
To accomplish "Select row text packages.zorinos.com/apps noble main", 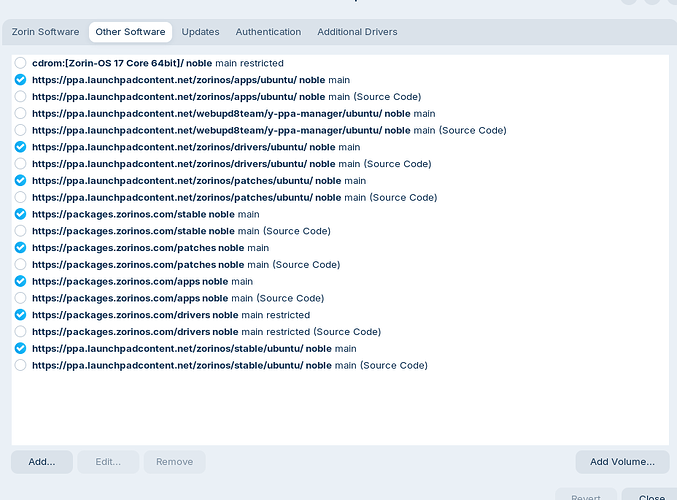I will [142, 282].
